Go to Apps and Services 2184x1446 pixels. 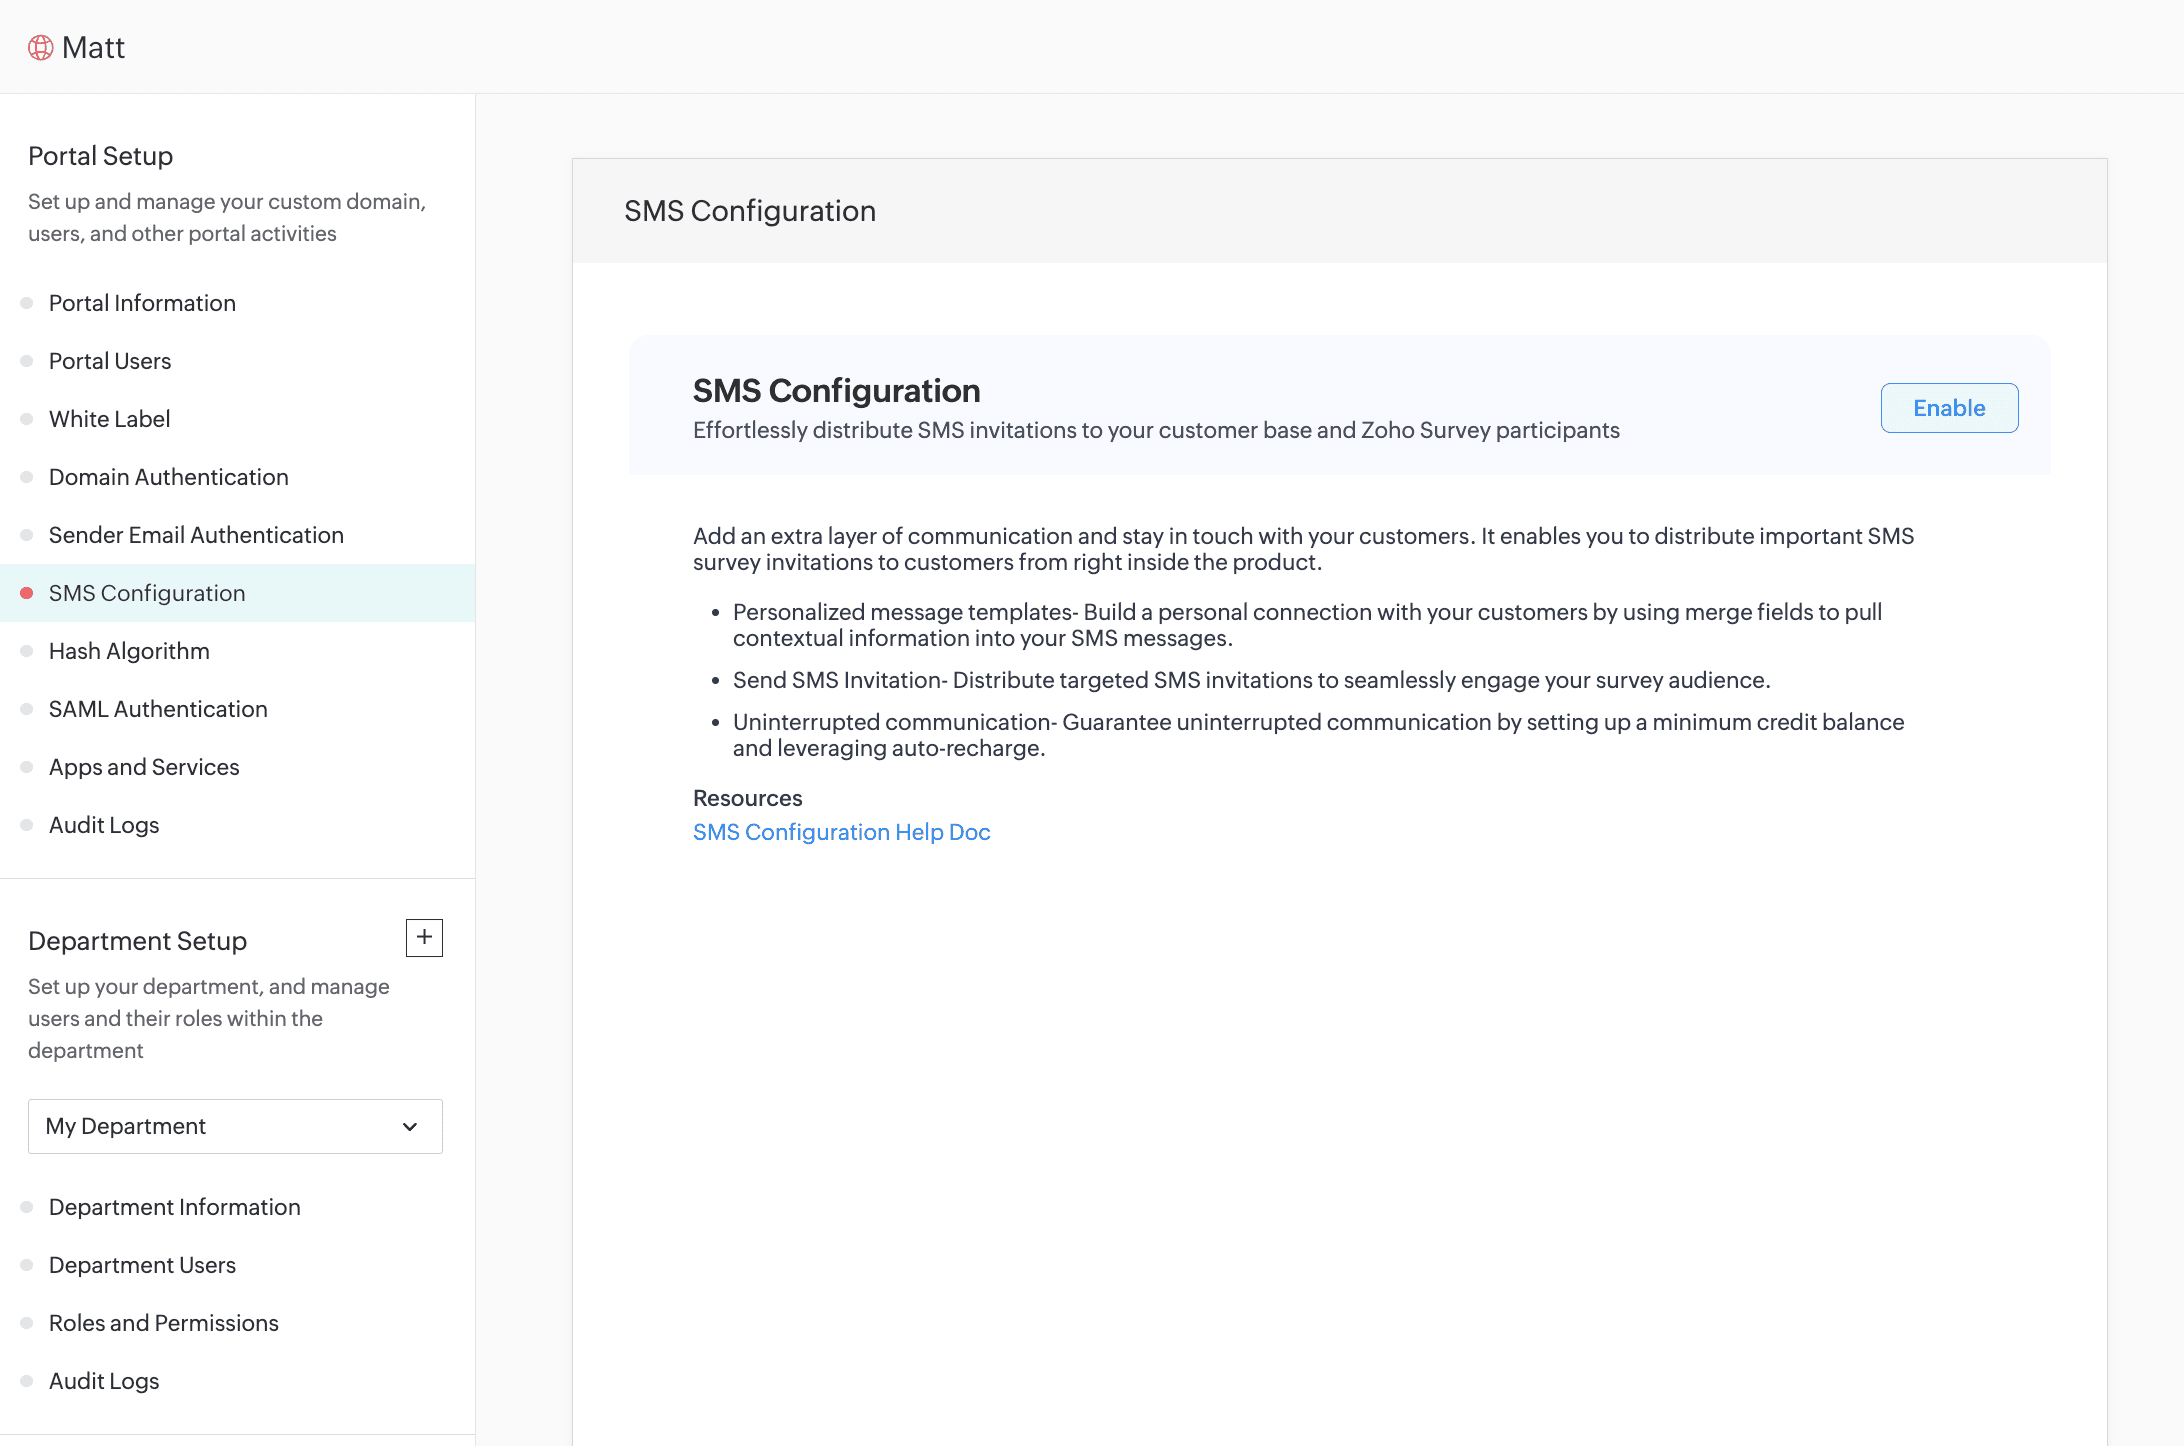[x=144, y=767]
